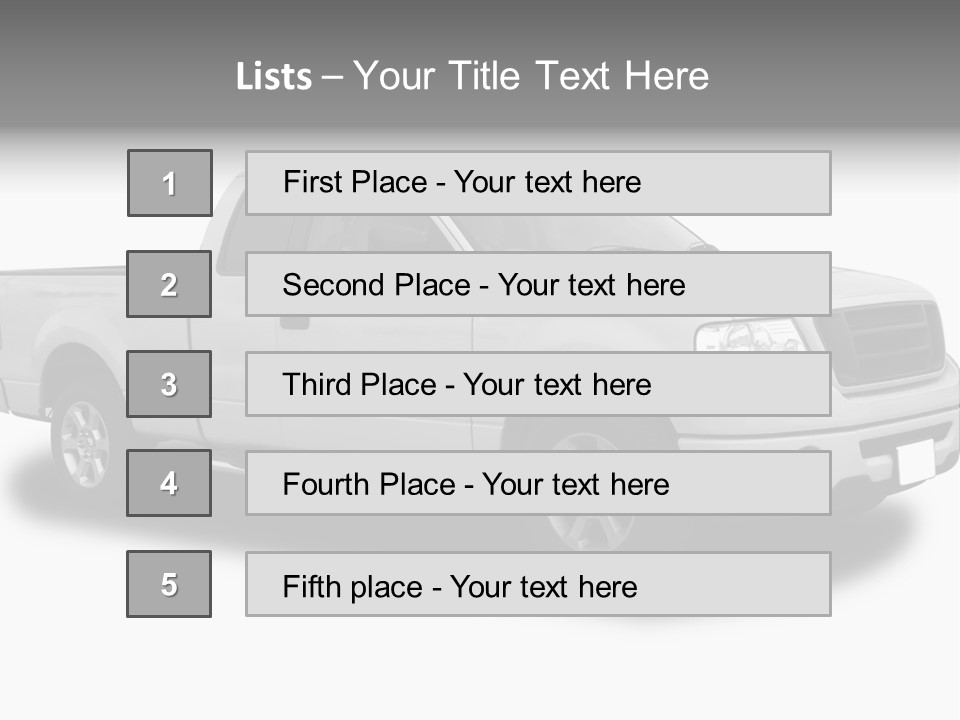This screenshot has height=720, width=960.
Task: Click into the "Third Place" text box
Action: [x=538, y=384]
